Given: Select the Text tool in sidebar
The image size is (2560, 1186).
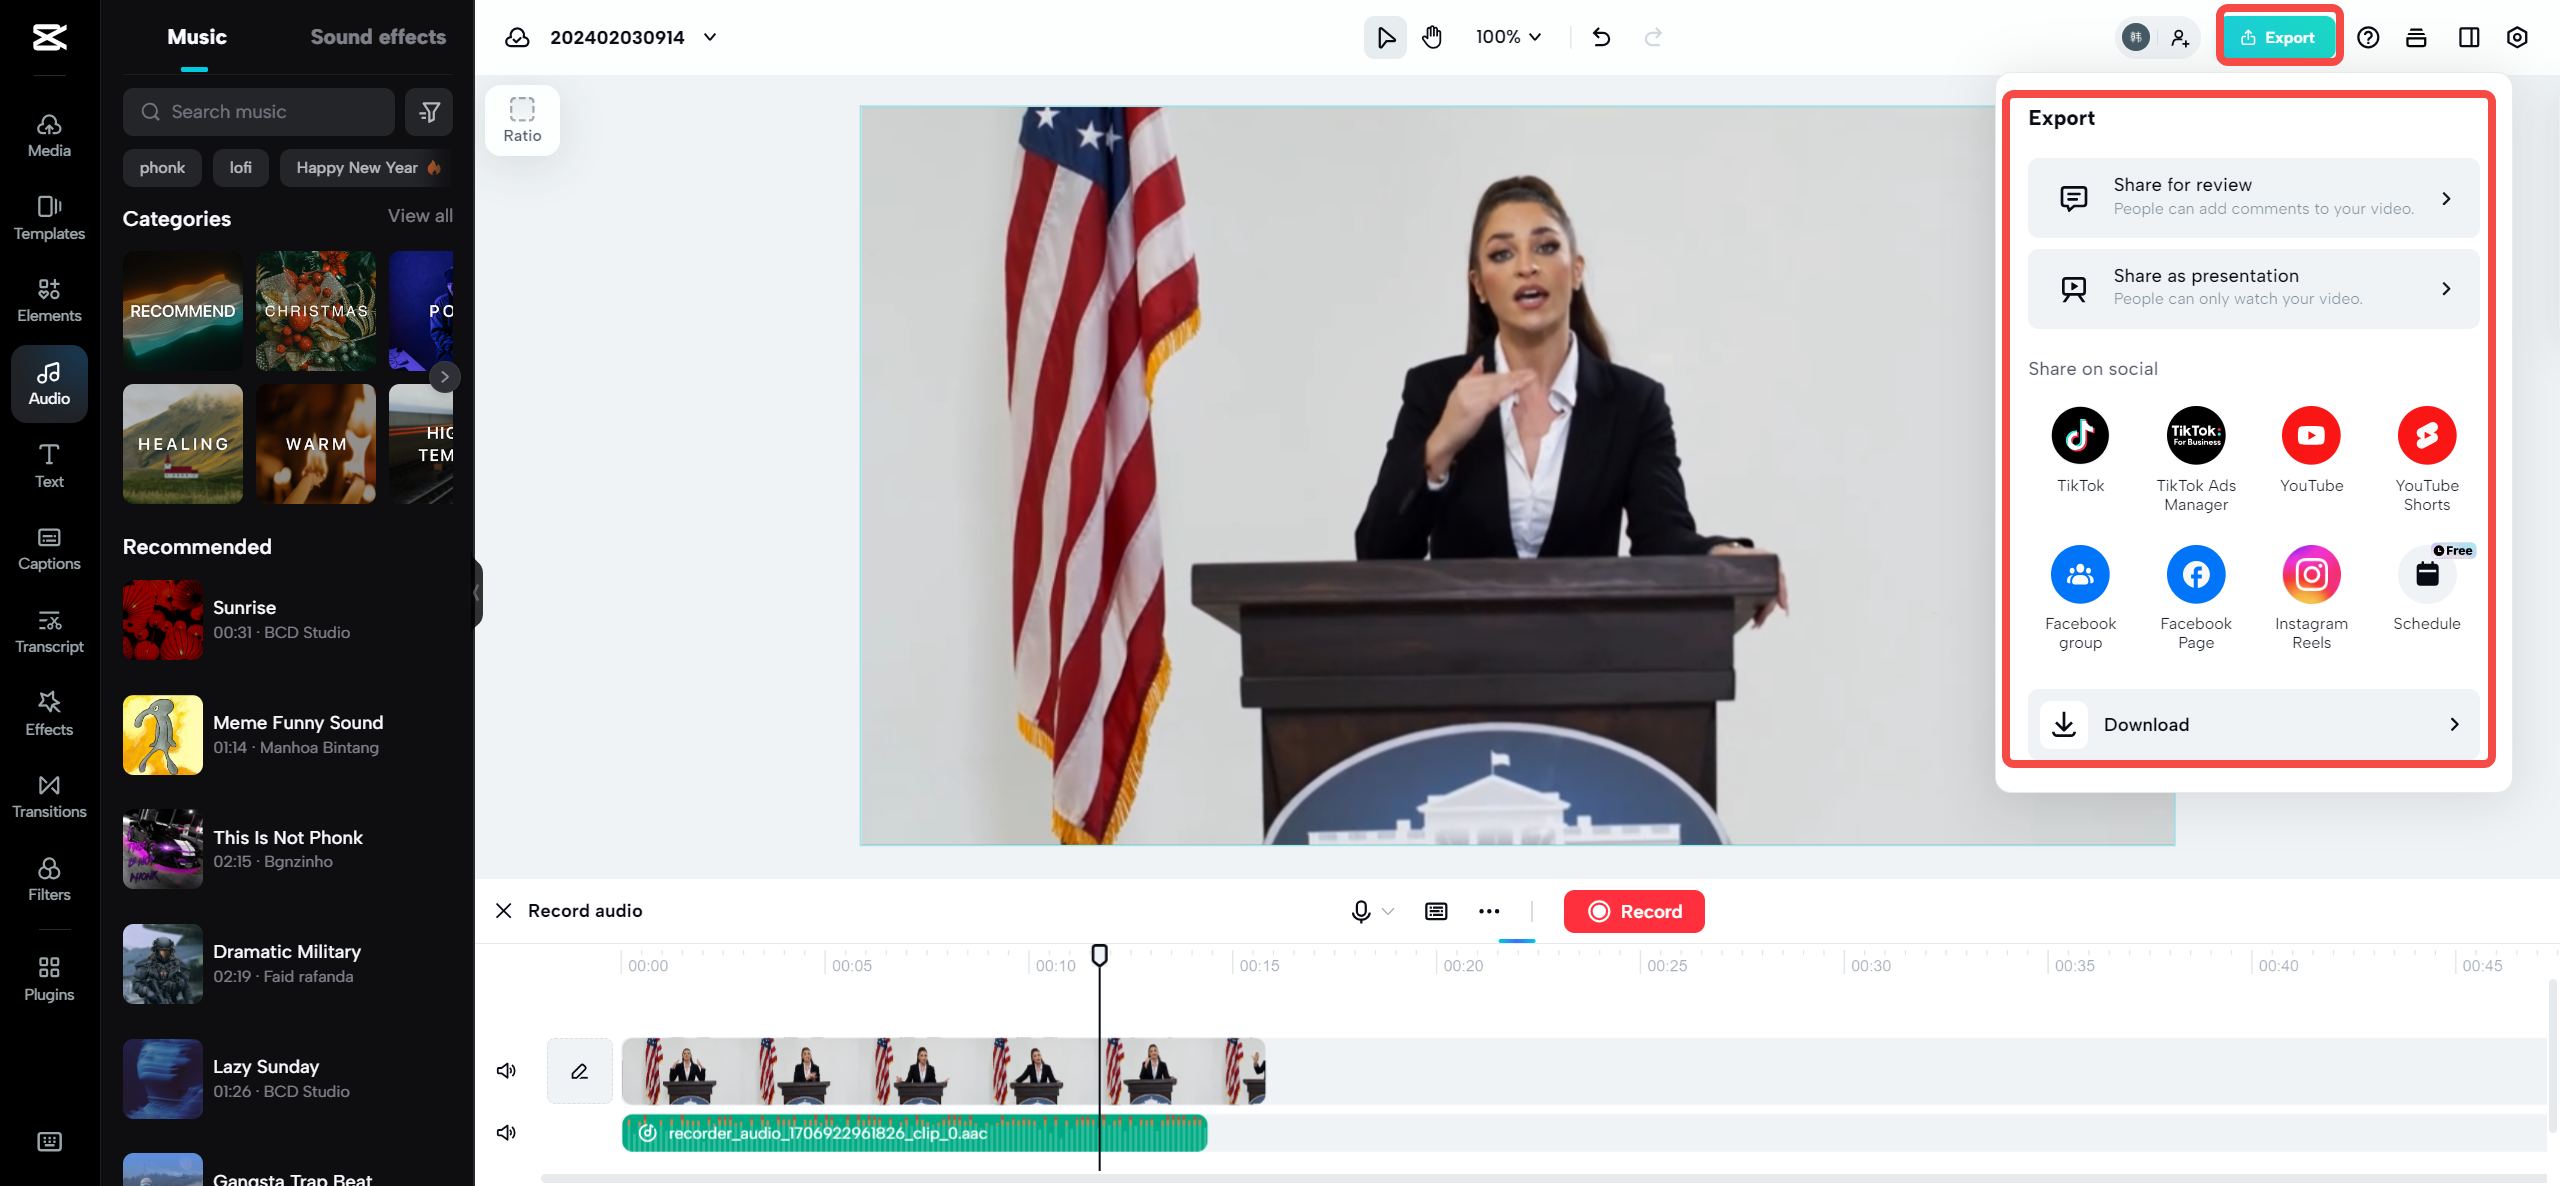Looking at the screenshot, I should point(48,466).
